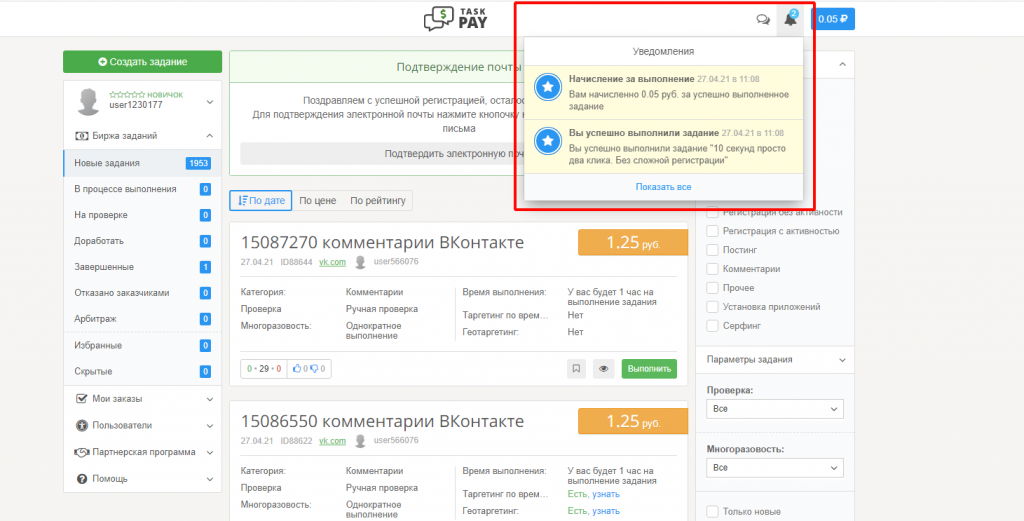Screen dimensions: 1024x521
Task: Open В процессе выполнения tasks
Action: (142, 189)
